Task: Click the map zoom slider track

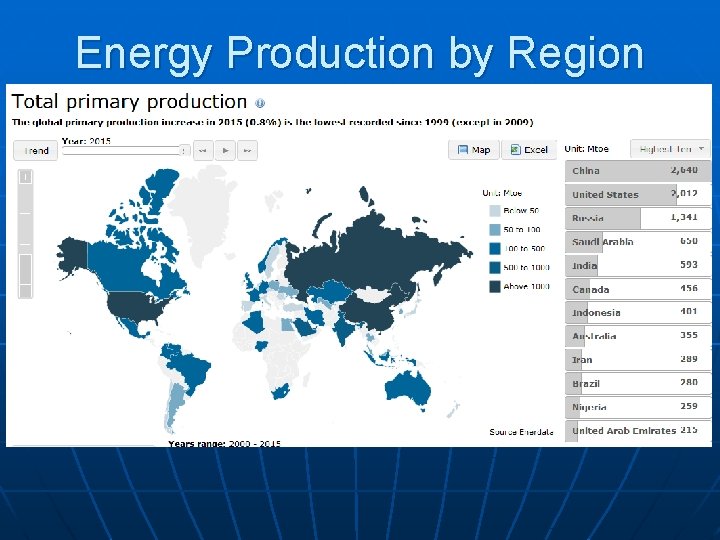Action: pos(26,234)
